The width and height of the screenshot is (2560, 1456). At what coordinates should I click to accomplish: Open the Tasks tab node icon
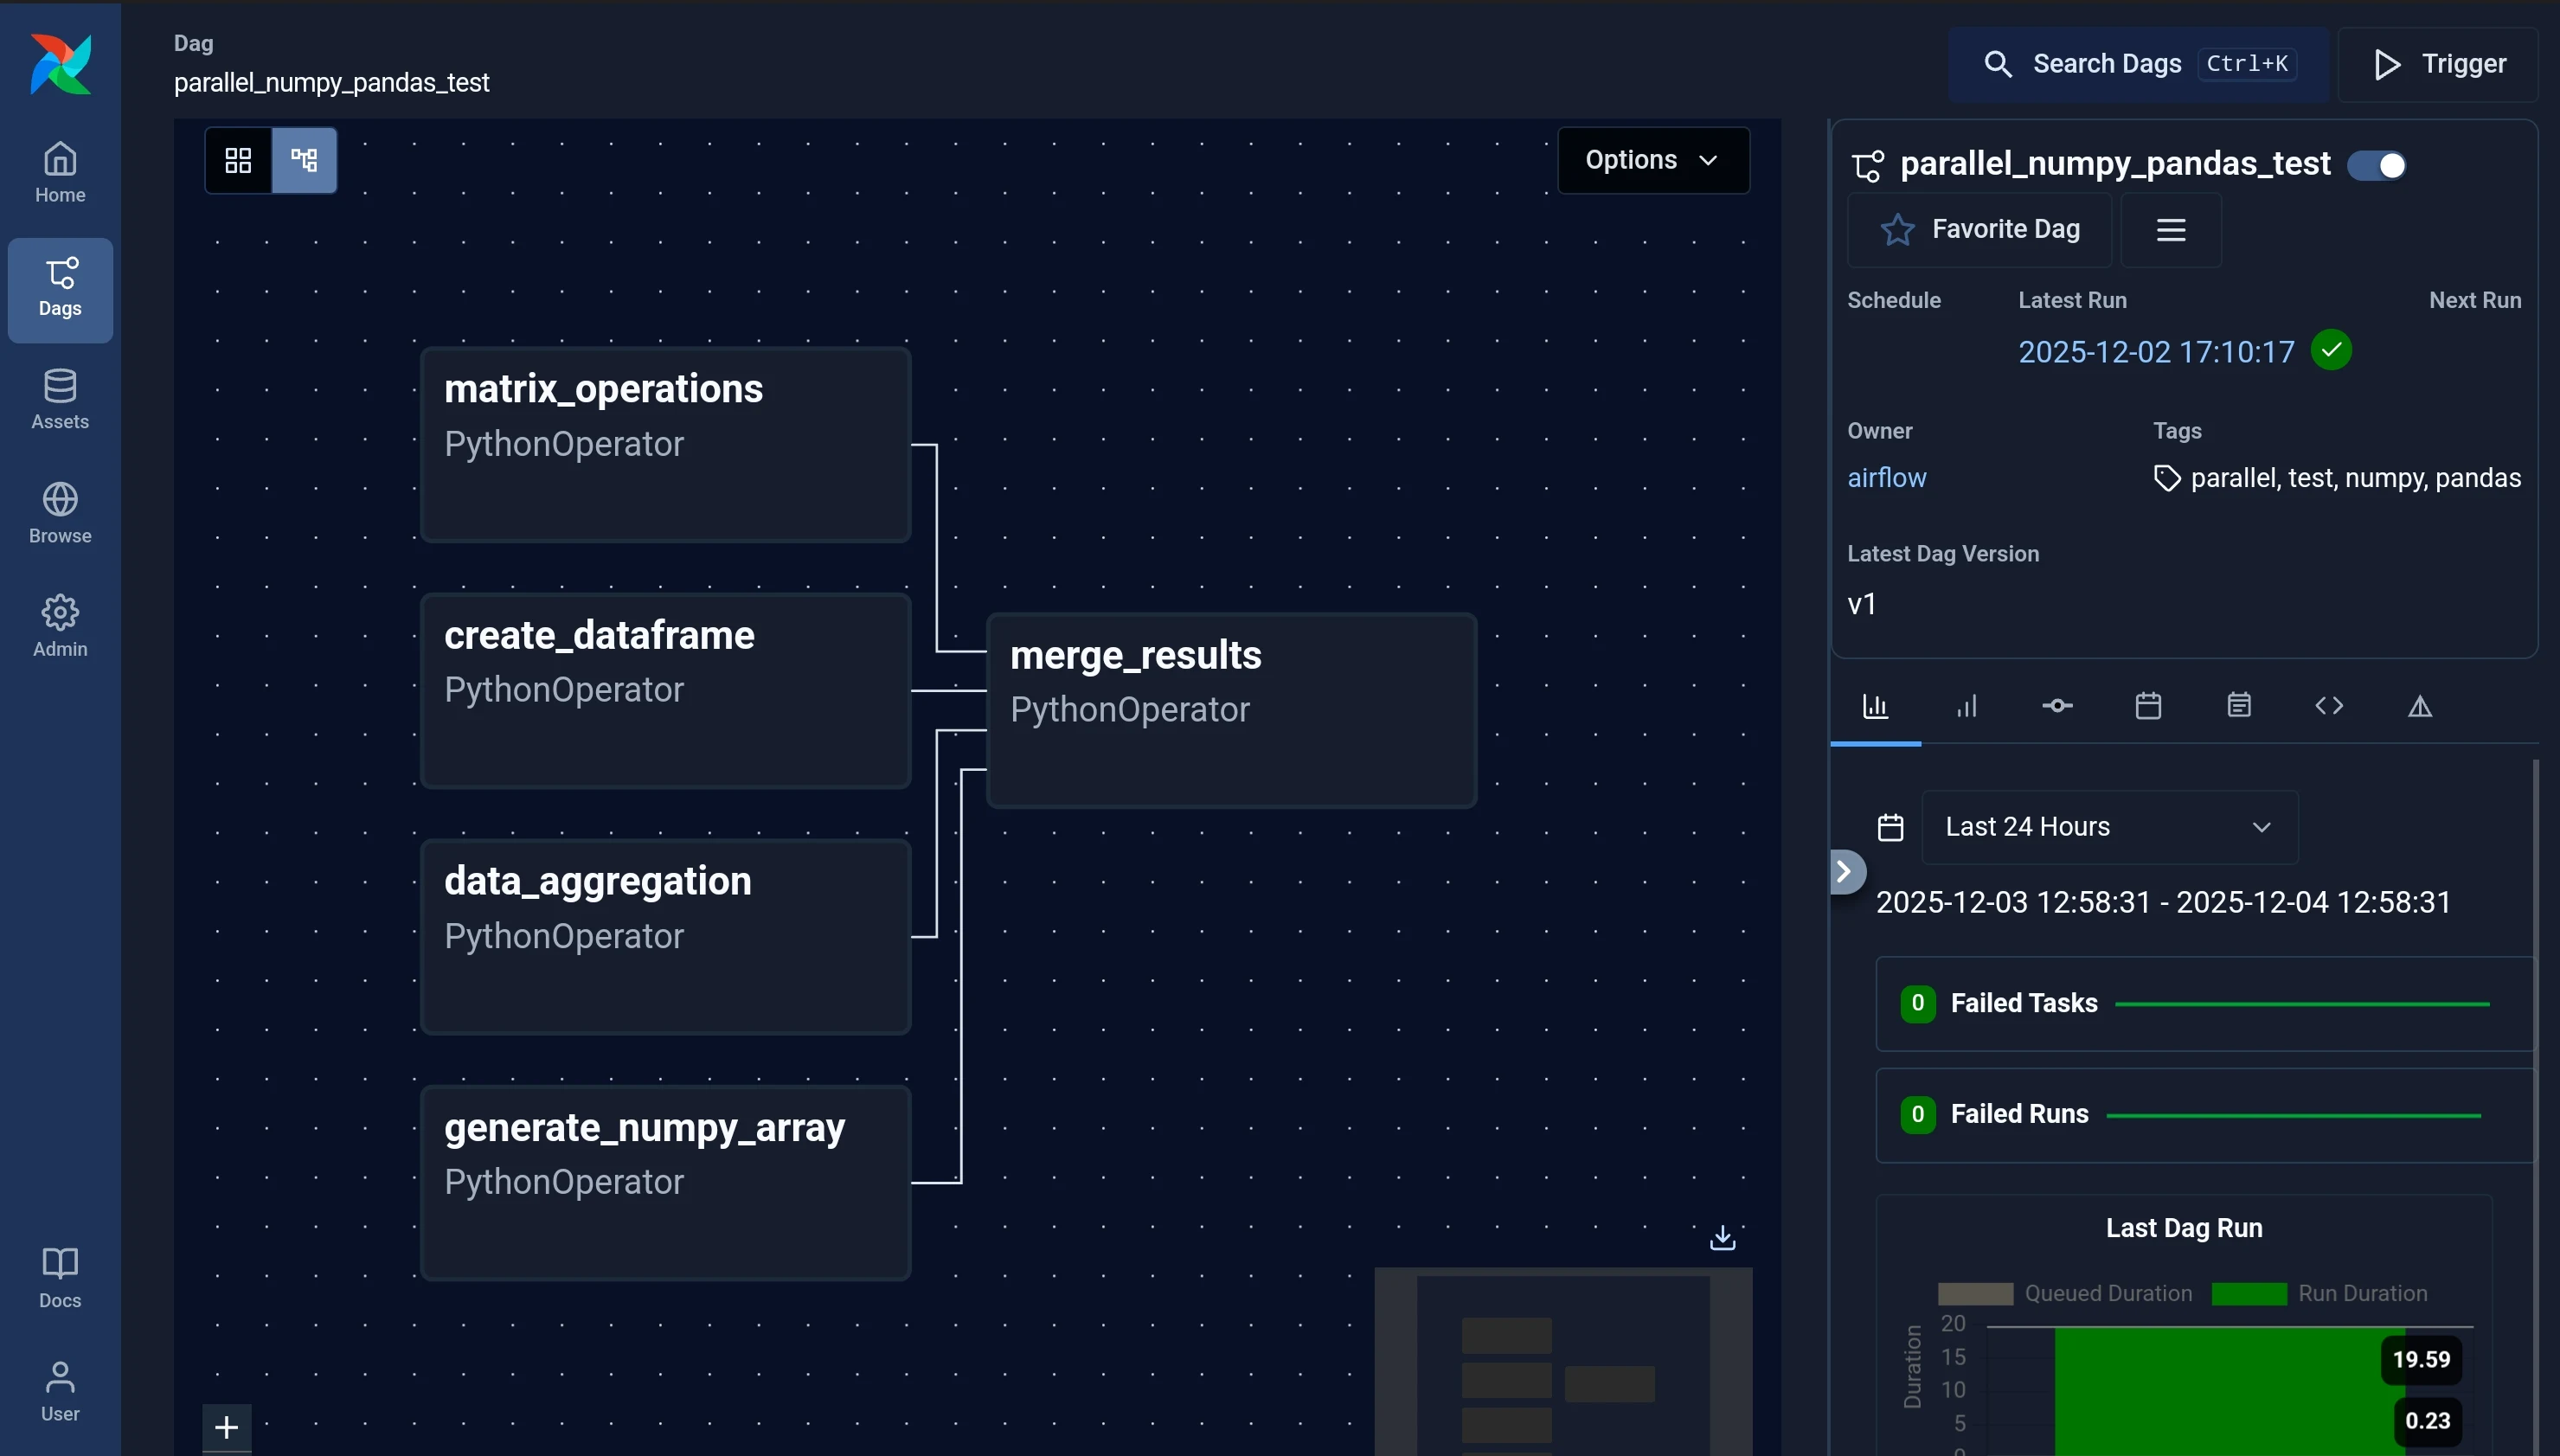2057,707
